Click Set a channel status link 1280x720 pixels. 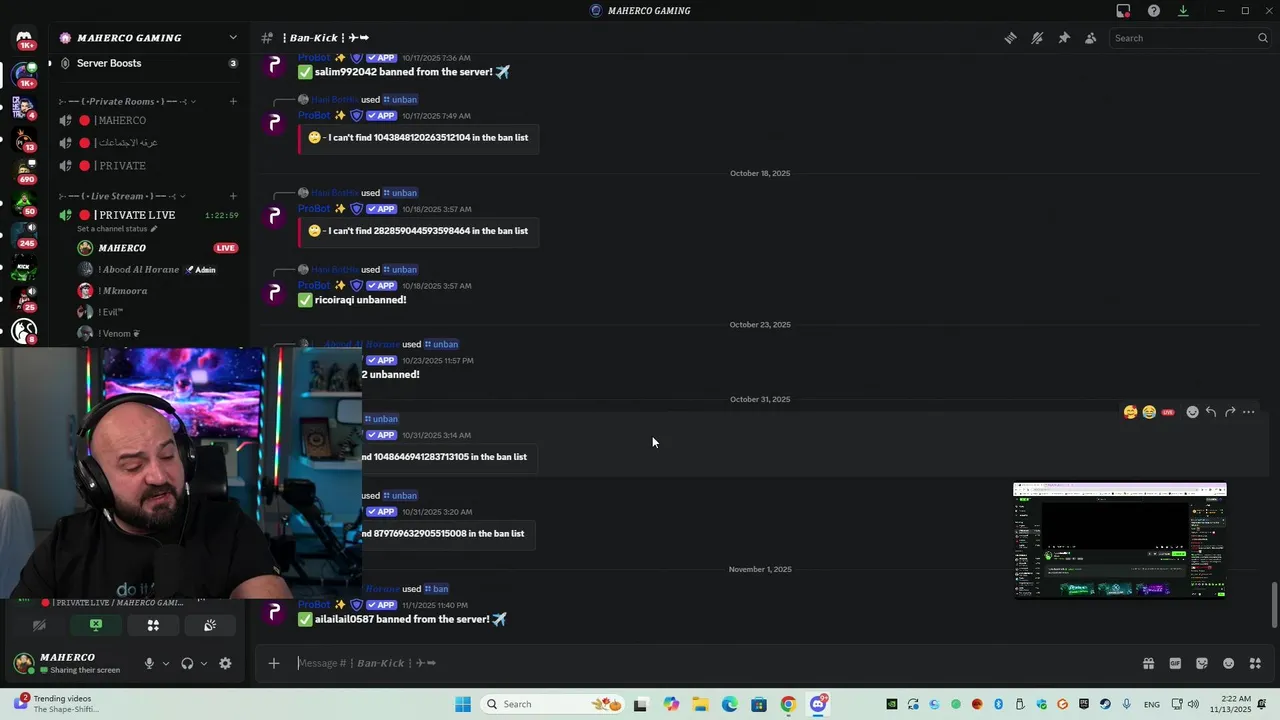point(117,229)
